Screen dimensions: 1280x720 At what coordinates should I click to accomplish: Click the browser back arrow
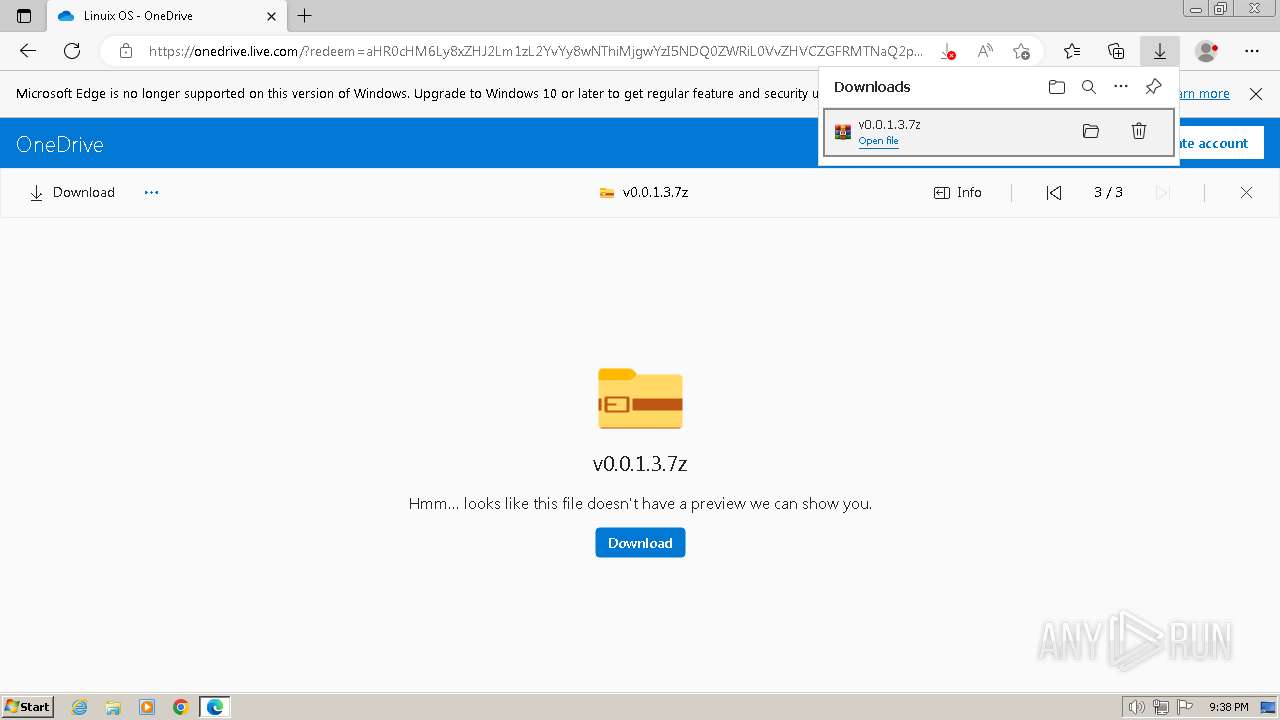pos(28,51)
